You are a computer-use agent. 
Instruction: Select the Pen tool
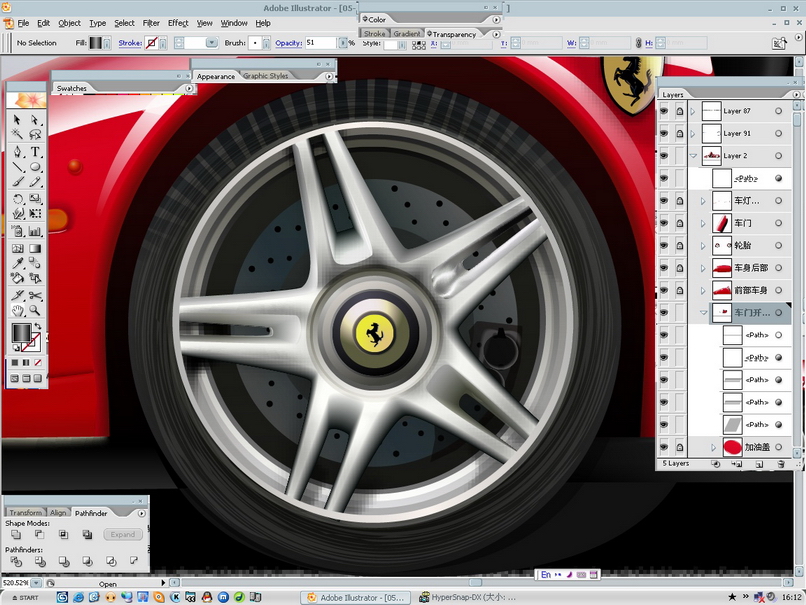(x=17, y=152)
